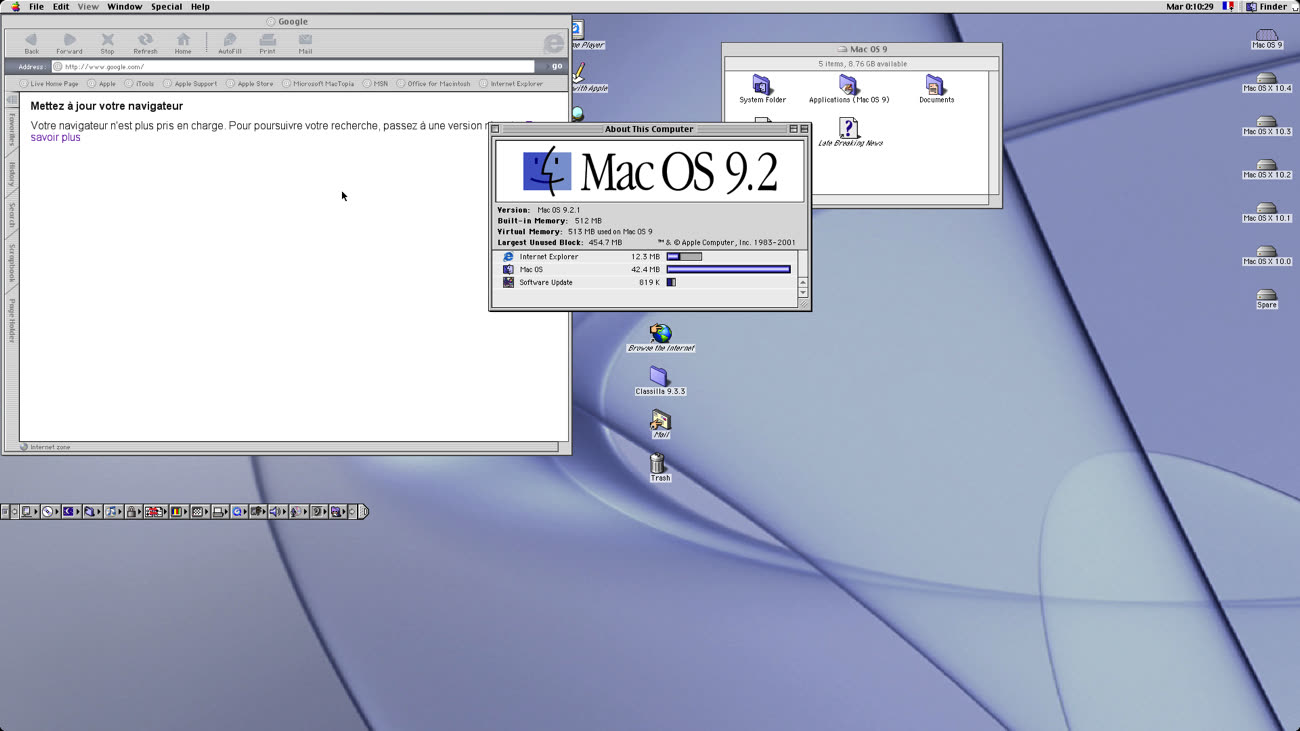
Task: Open the Trash on the desktop
Action: tap(657, 465)
